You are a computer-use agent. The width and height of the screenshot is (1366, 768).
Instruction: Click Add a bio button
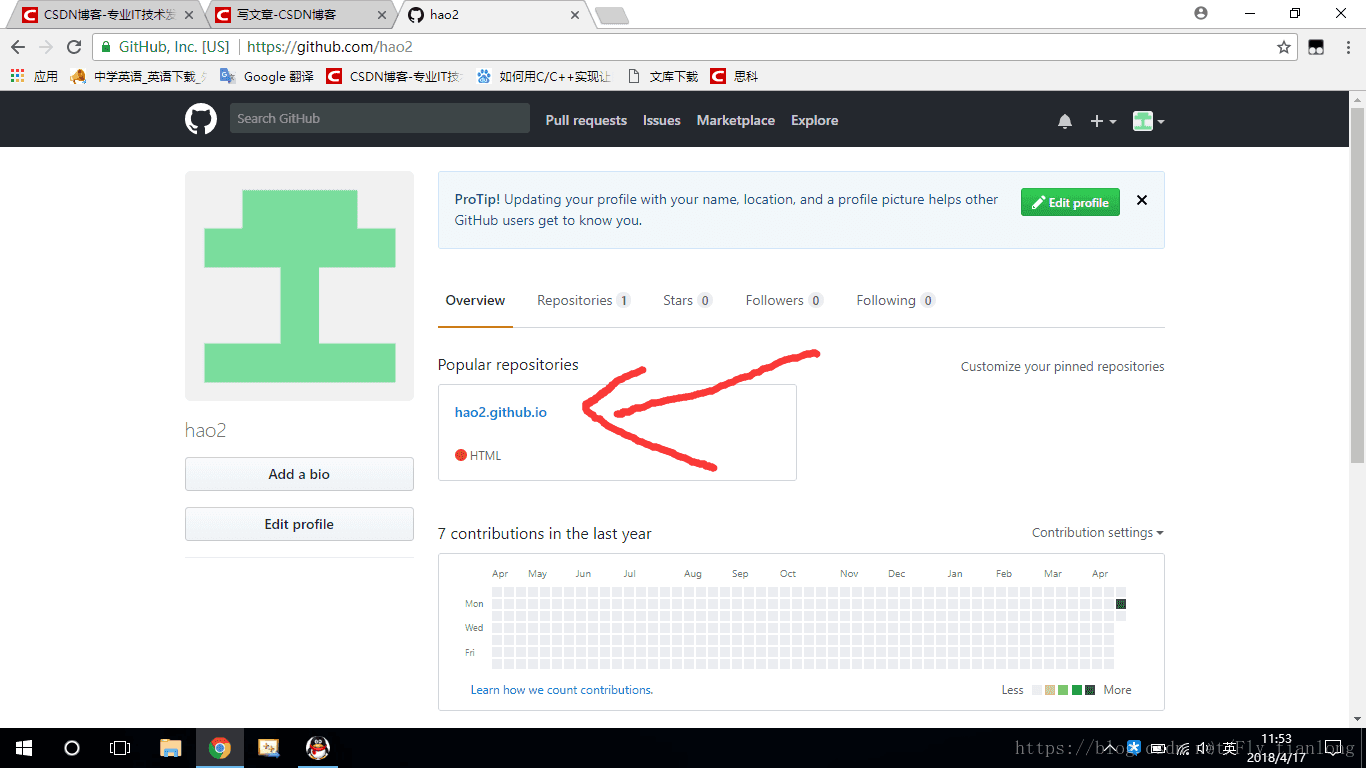tap(299, 474)
